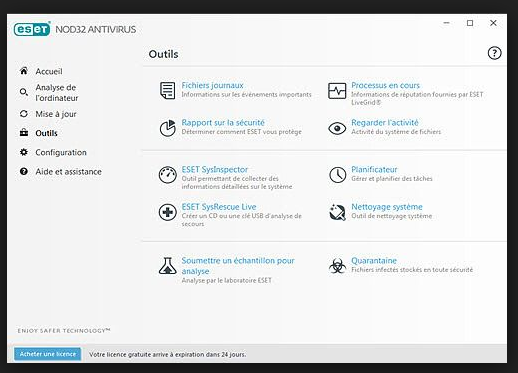518x373 pixels.
Task: Click the Aide et assistance question icon
Action: 24,171
